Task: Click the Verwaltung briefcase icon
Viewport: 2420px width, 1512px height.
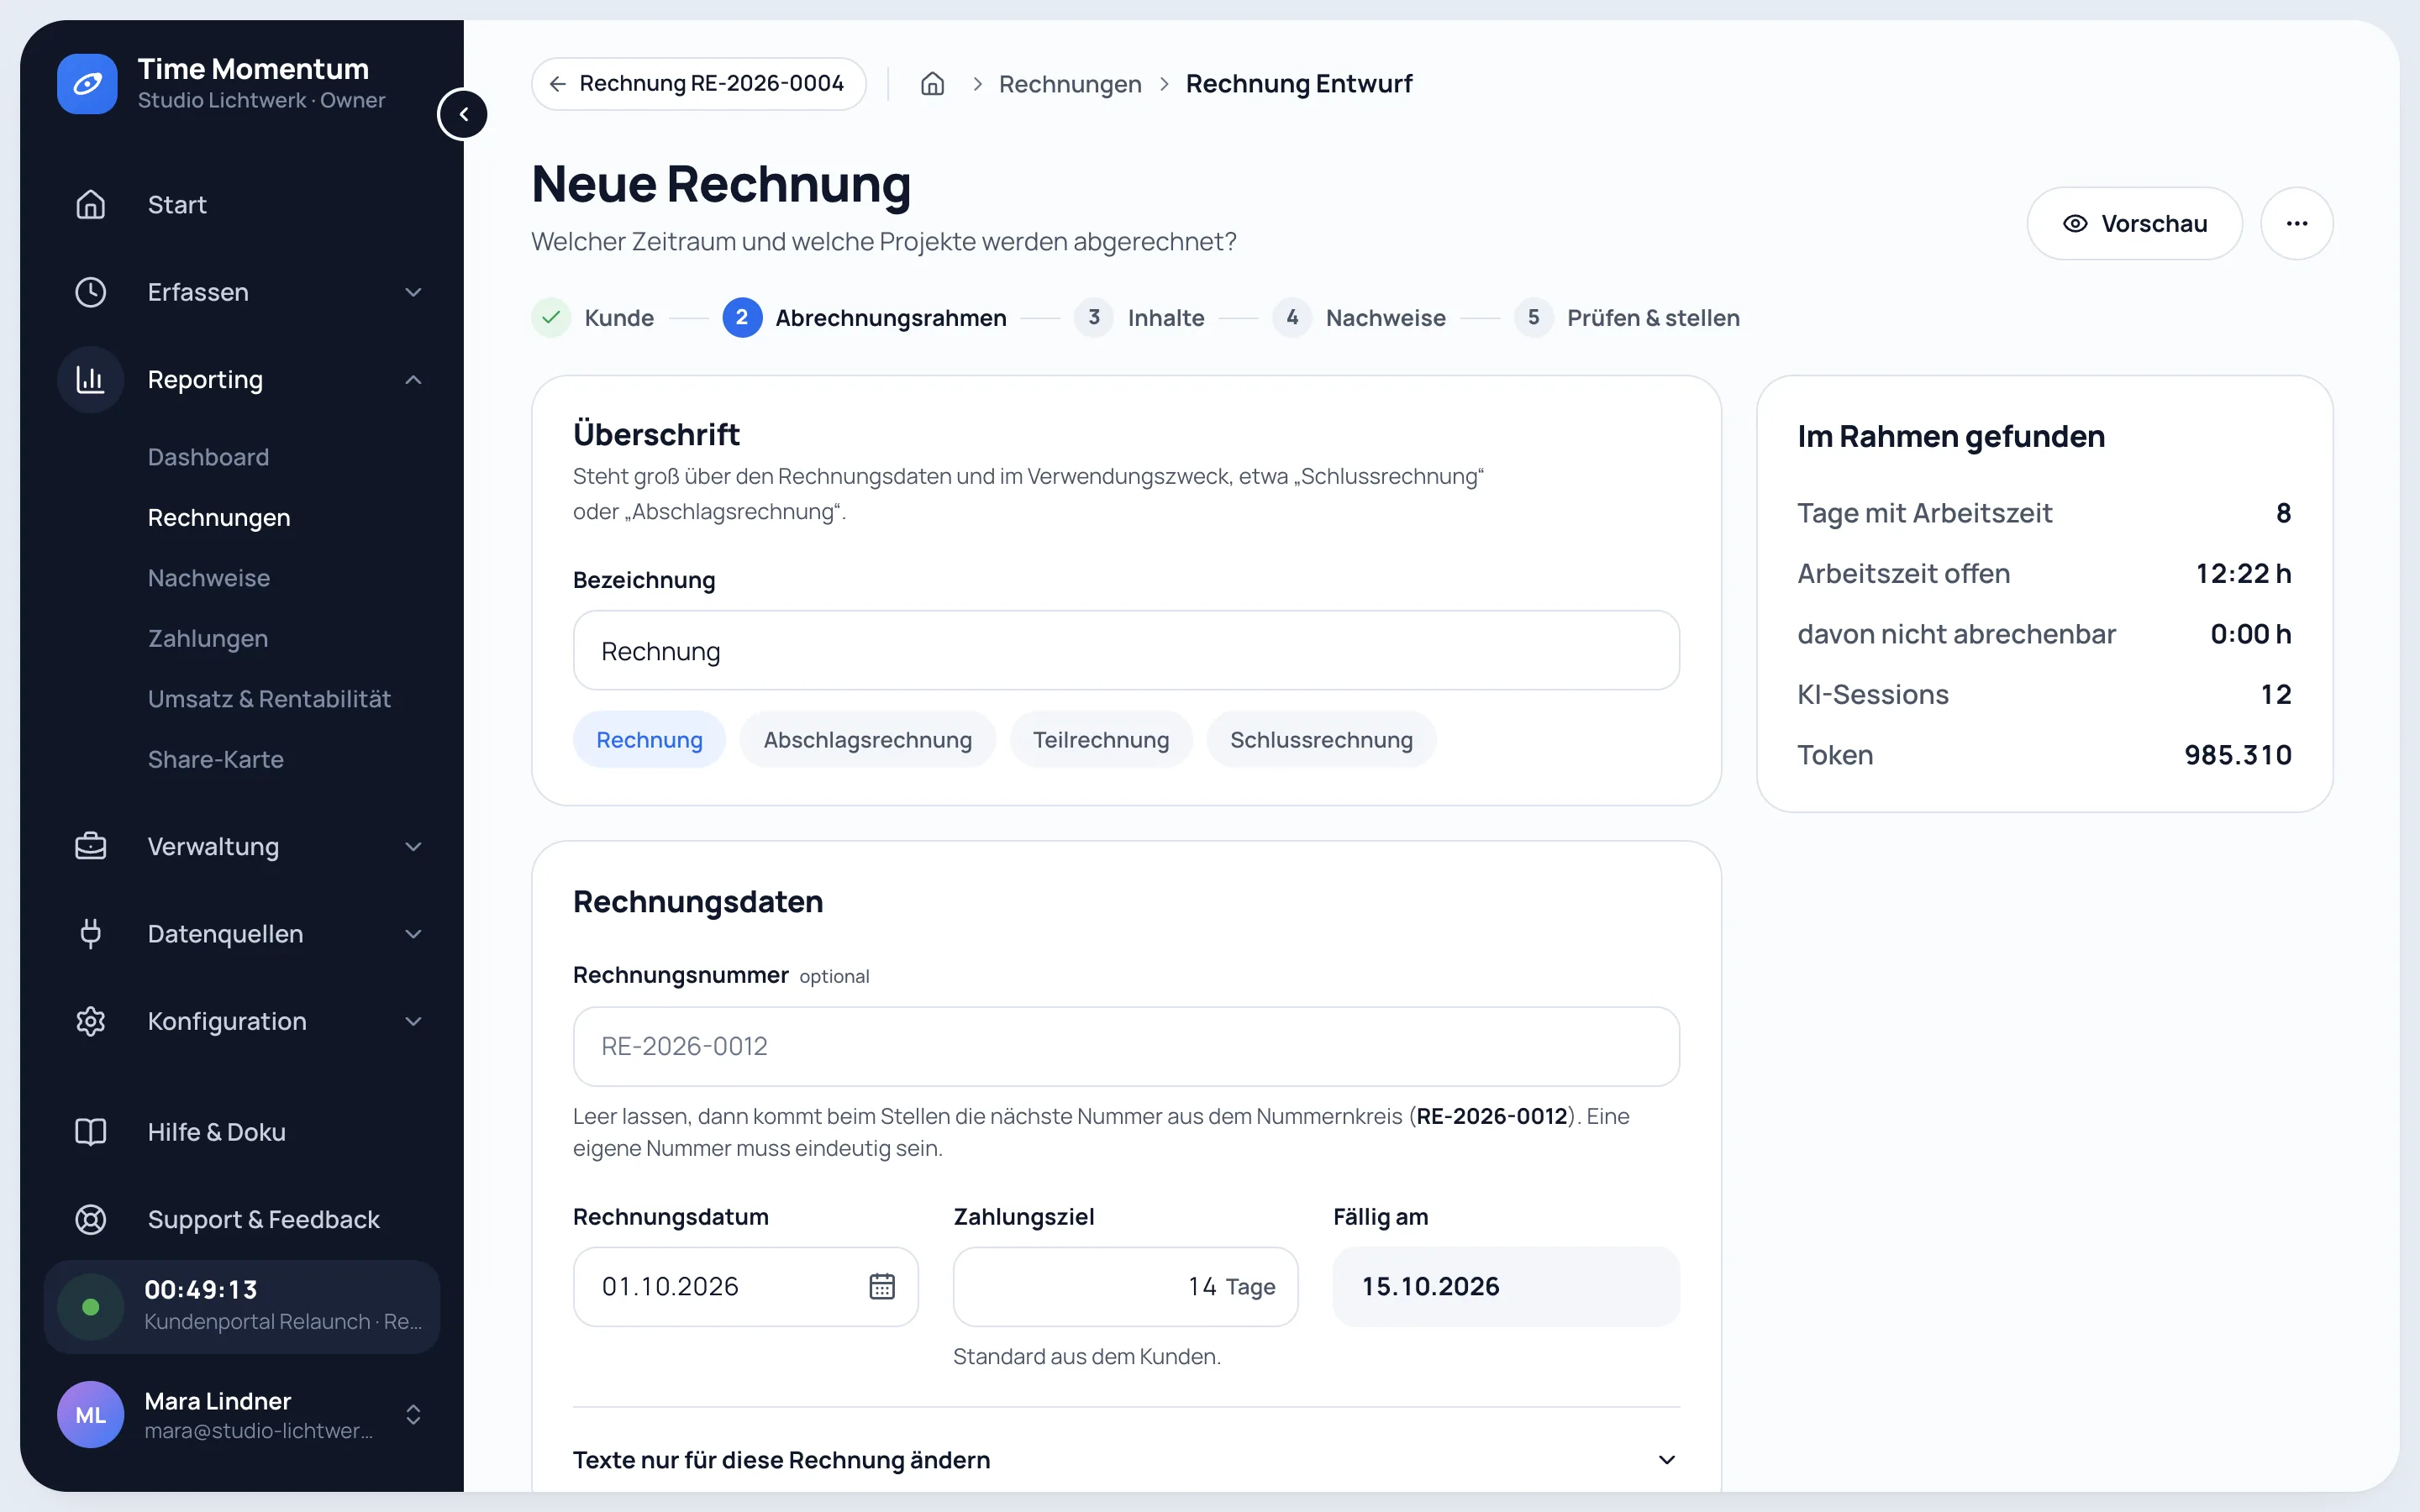Action: [x=91, y=846]
